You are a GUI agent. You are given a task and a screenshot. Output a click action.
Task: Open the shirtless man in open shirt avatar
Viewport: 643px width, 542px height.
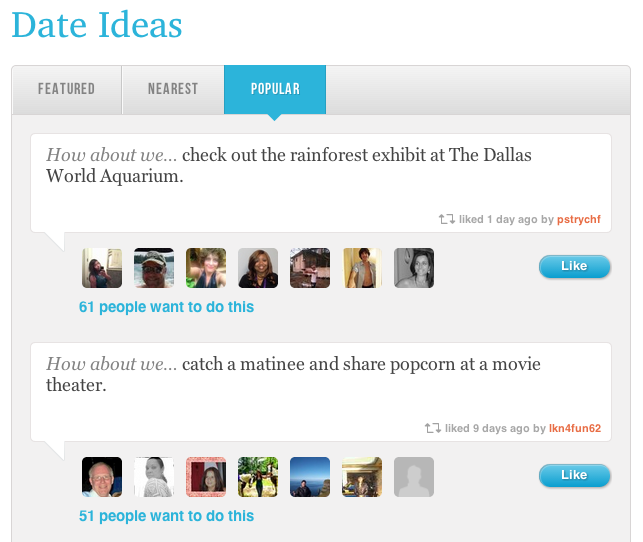362,268
